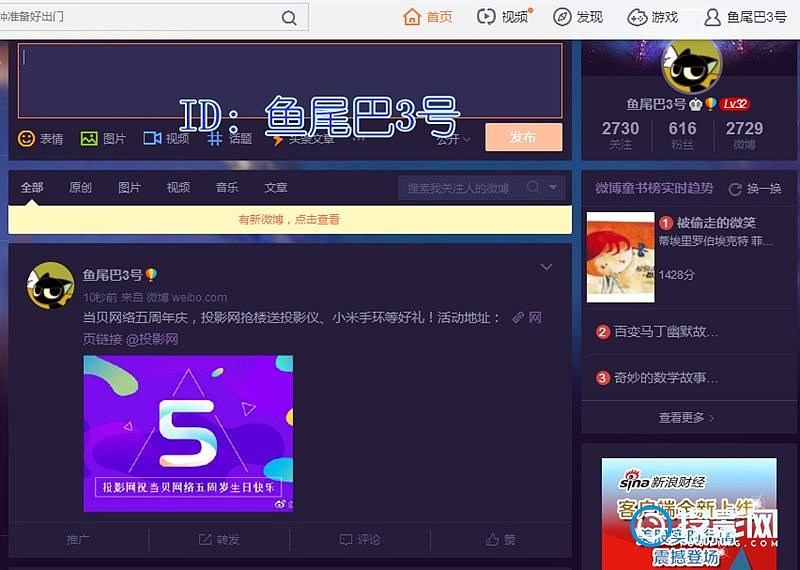Like the post with the 赞 thumbs-up

[x=501, y=539]
